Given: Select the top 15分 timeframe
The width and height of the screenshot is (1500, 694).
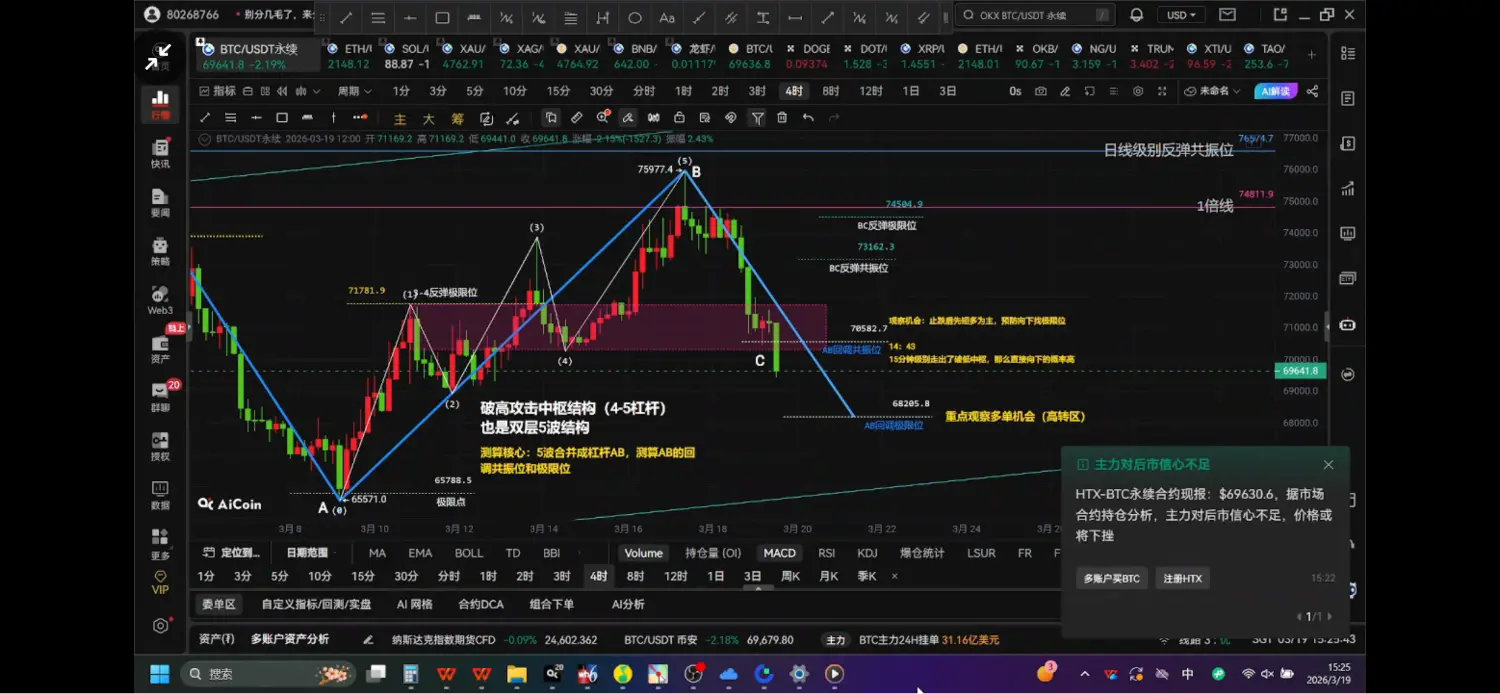Looking at the screenshot, I should click(x=558, y=91).
